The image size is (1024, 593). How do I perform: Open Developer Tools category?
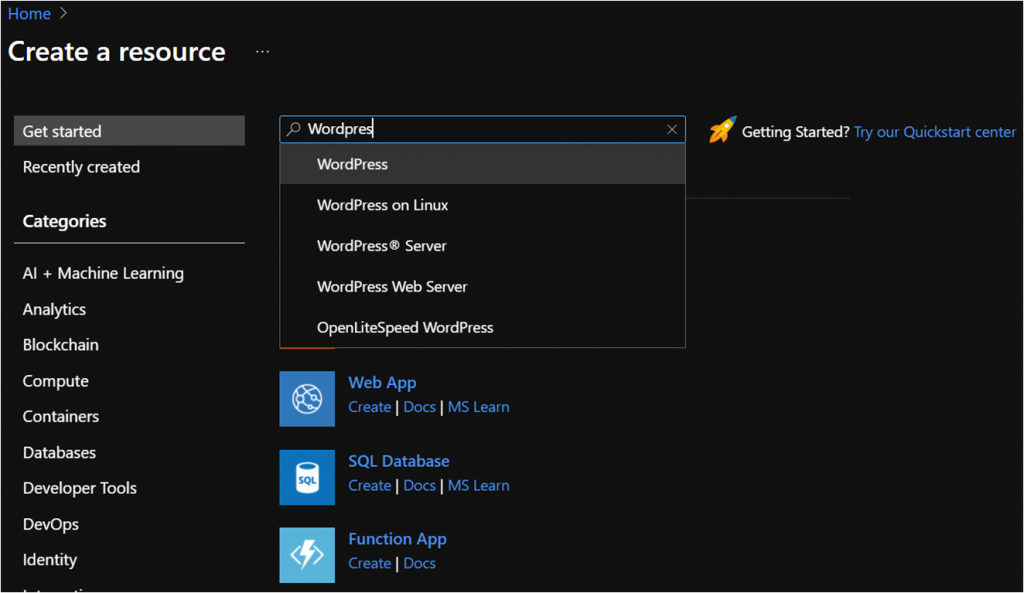pos(80,488)
